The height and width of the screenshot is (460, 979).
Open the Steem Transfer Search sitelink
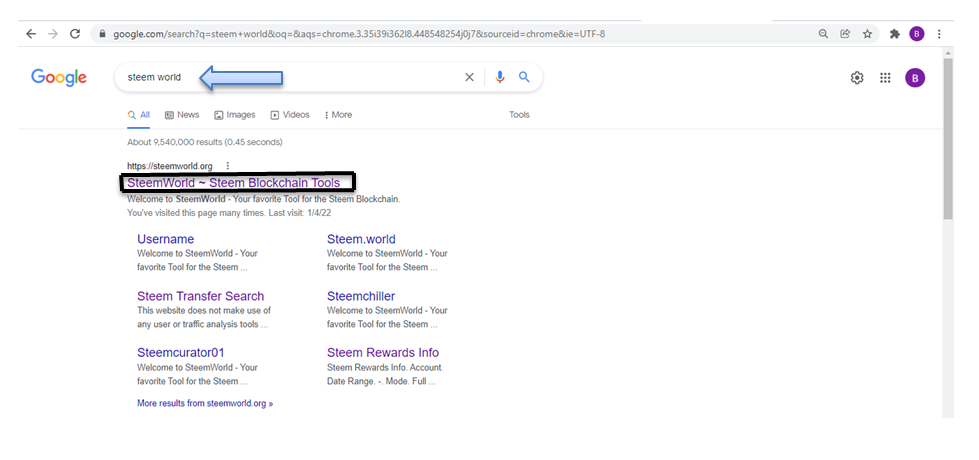200,296
